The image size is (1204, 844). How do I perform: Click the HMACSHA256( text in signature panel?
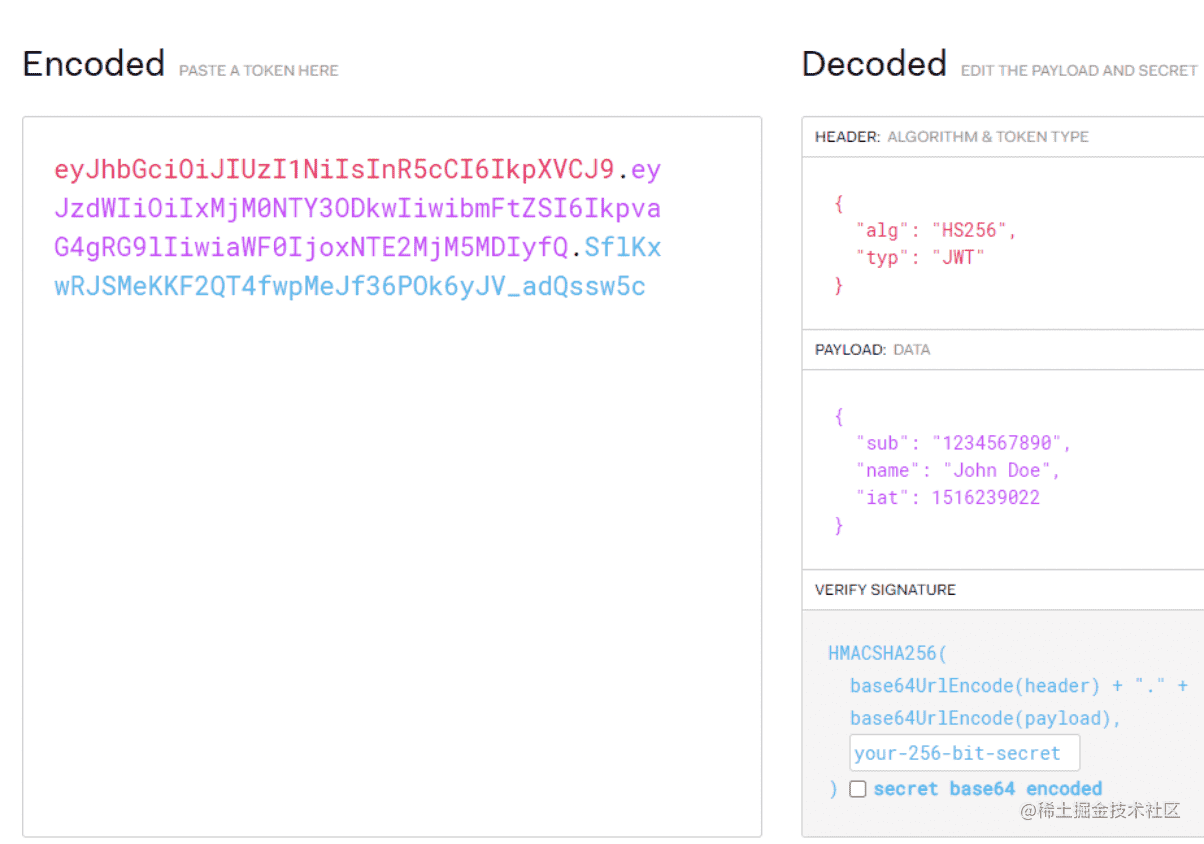(x=887, y=654)
